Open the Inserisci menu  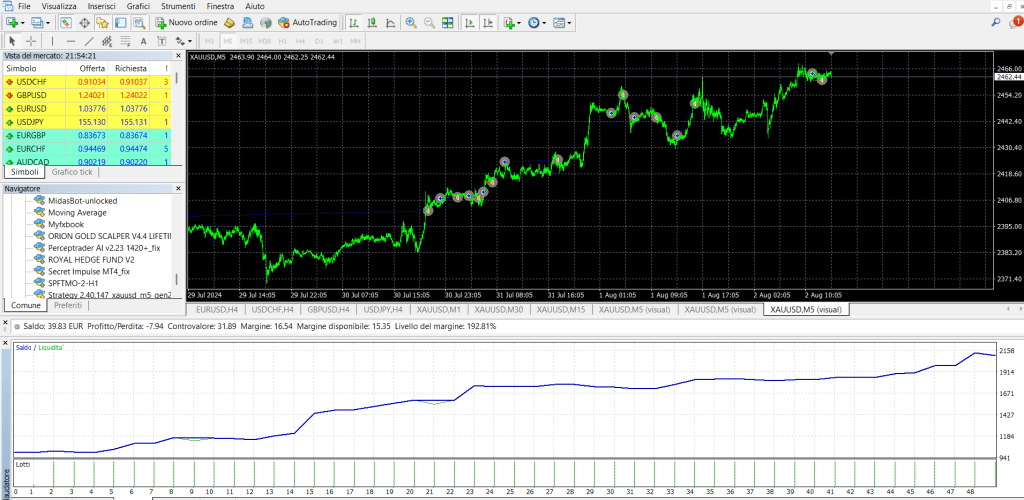[102, 6]
